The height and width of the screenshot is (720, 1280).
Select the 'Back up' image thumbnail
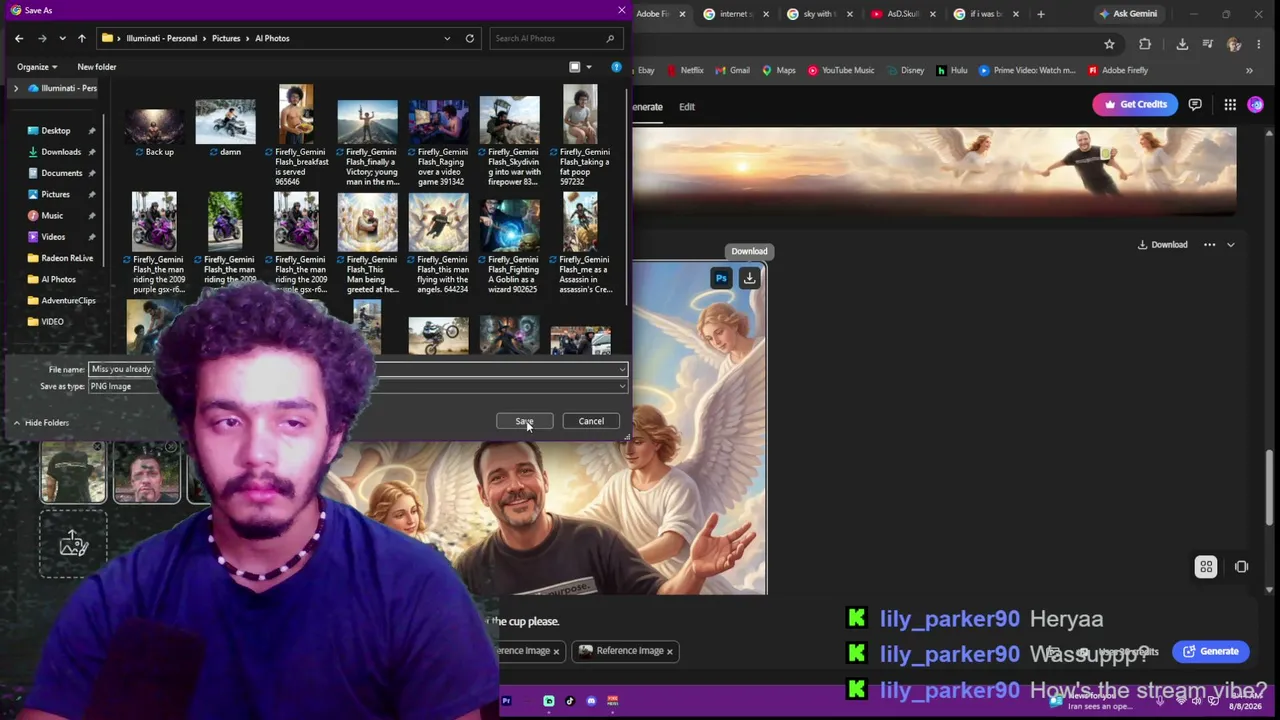155,127
